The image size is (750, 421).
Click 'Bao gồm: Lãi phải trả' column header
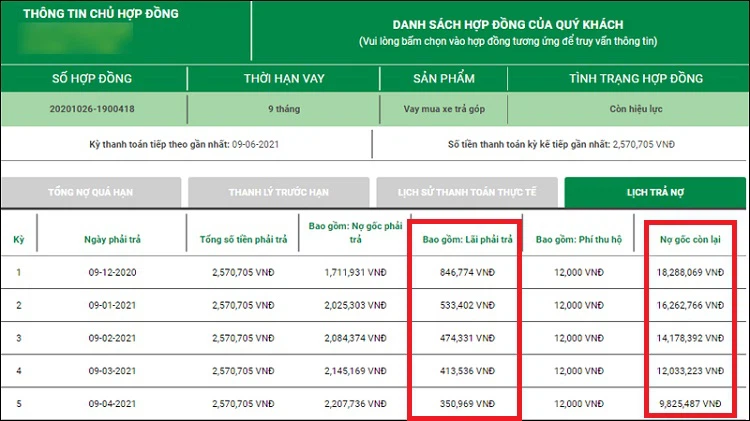[x=466, y=240]
